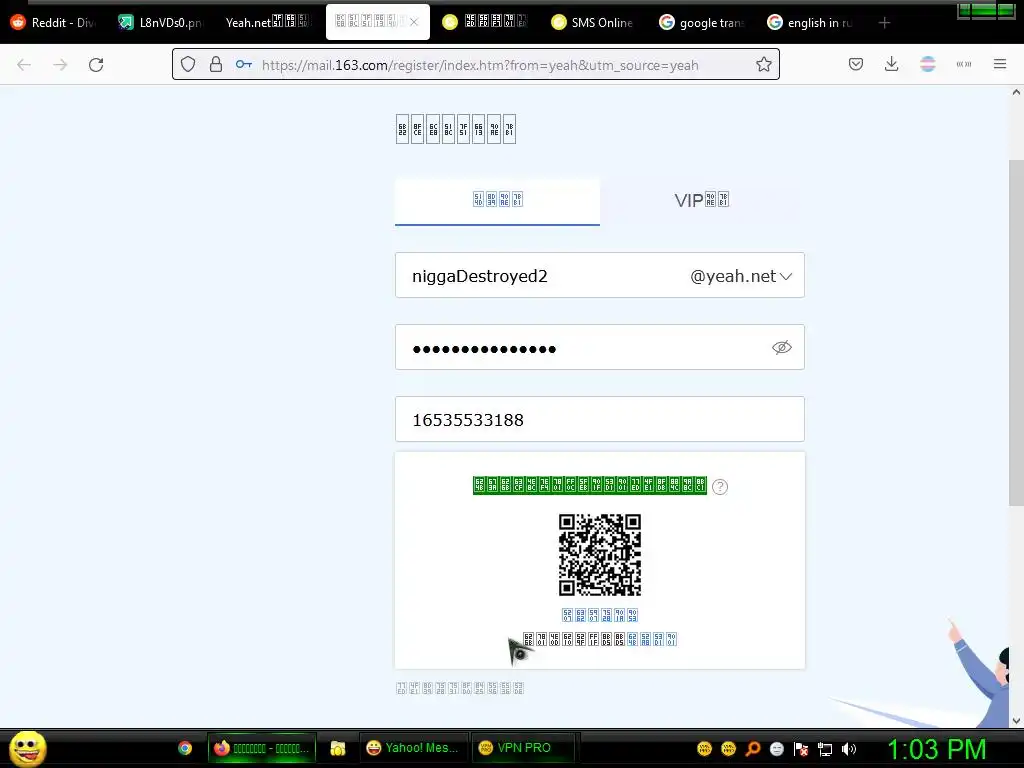Screen dimensions: 1024x768
Task: Click the page scrollbar up arrow
Action: [x=1016, y=92]
